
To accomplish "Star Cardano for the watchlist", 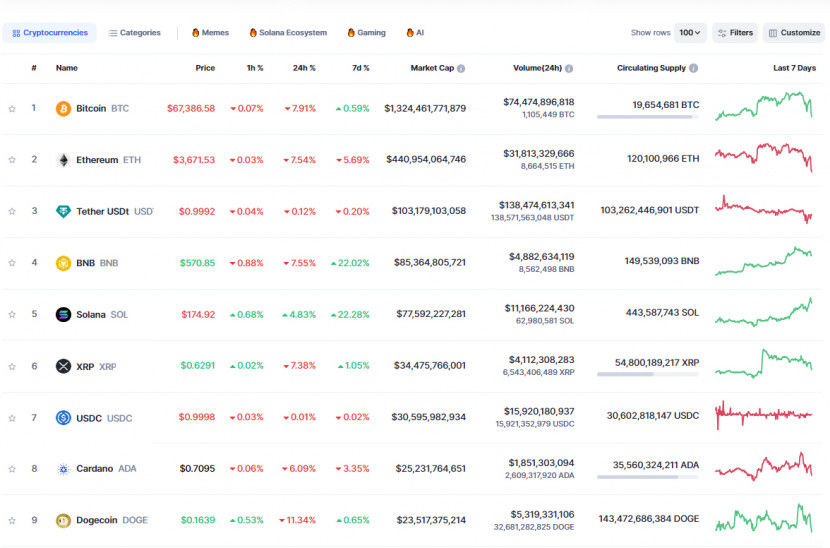I will coord(12,469).
